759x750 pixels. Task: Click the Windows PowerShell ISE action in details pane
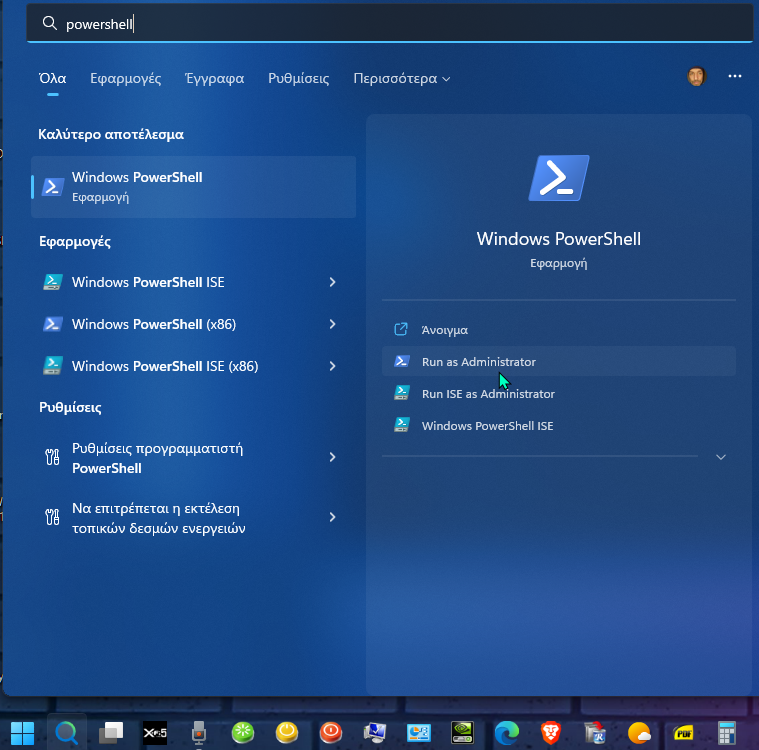(x=559, y=426)
